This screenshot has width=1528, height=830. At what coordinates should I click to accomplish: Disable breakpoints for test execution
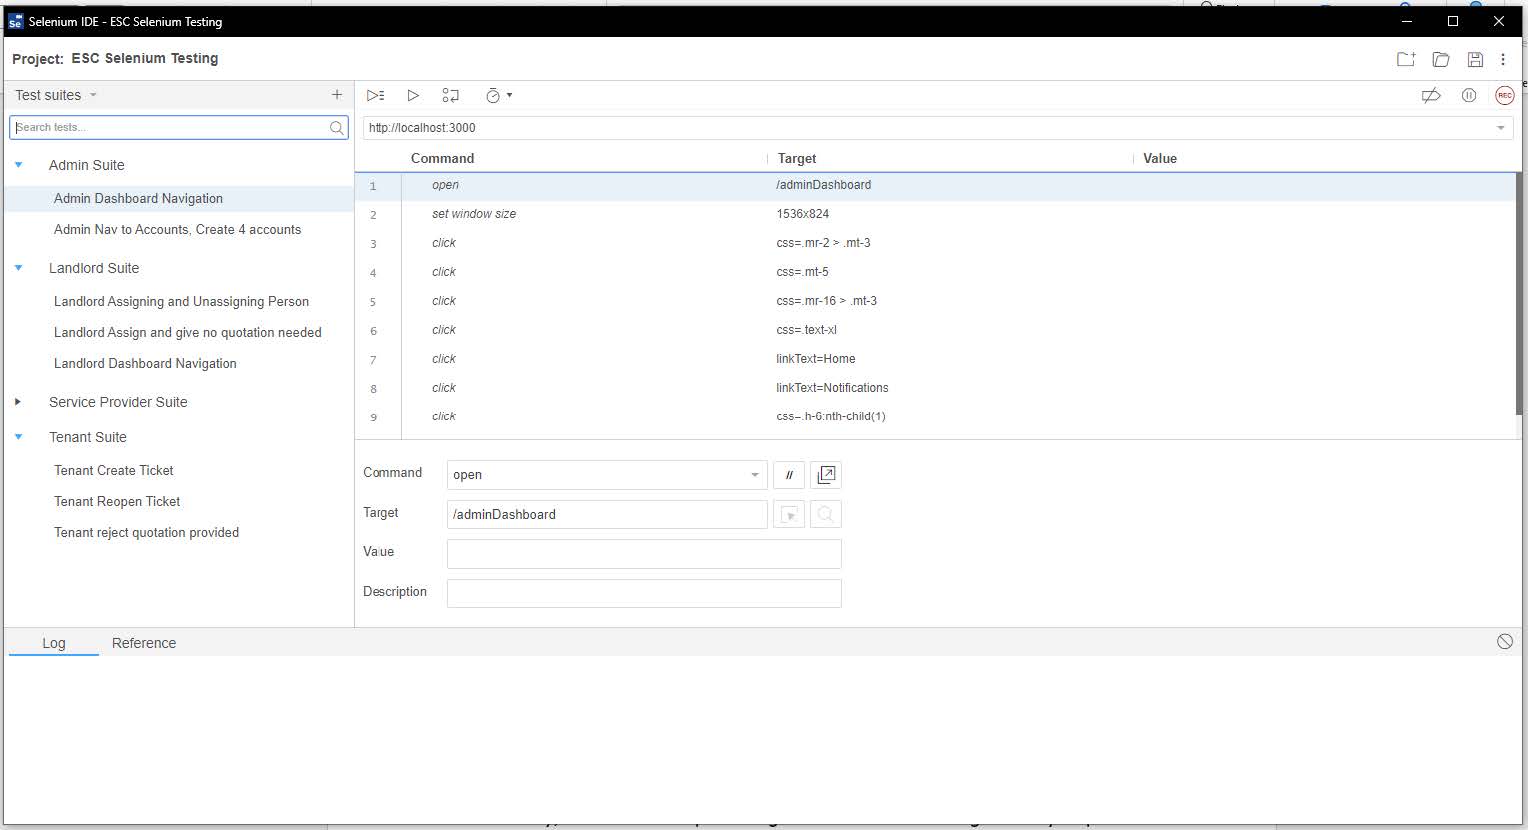pos(1431,95)
